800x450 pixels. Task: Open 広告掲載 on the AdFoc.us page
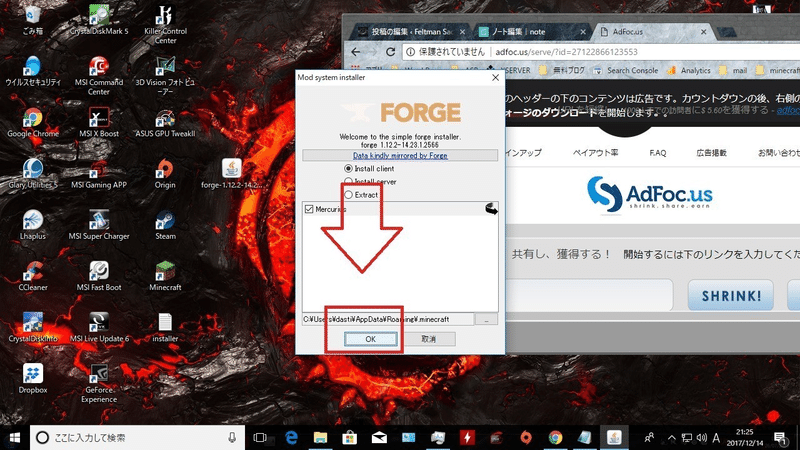[x=711, y=153]
